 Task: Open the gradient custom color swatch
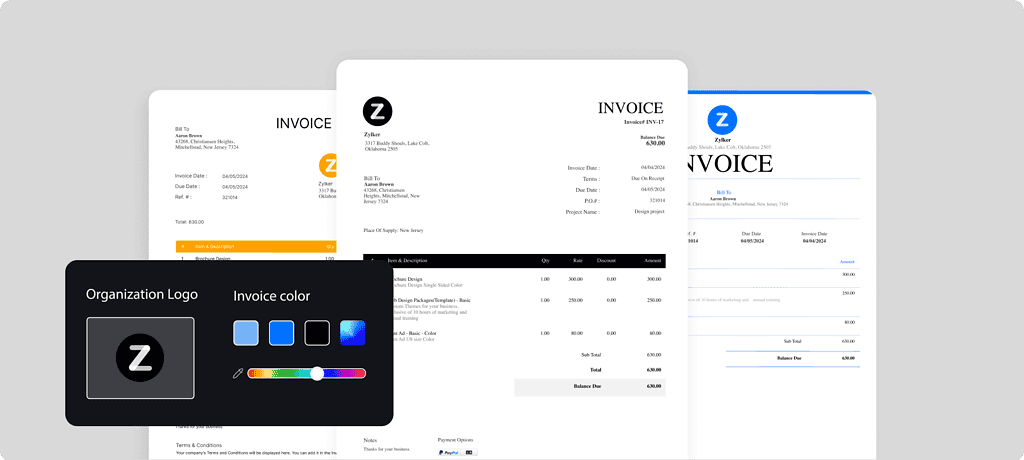pos(353,333)
